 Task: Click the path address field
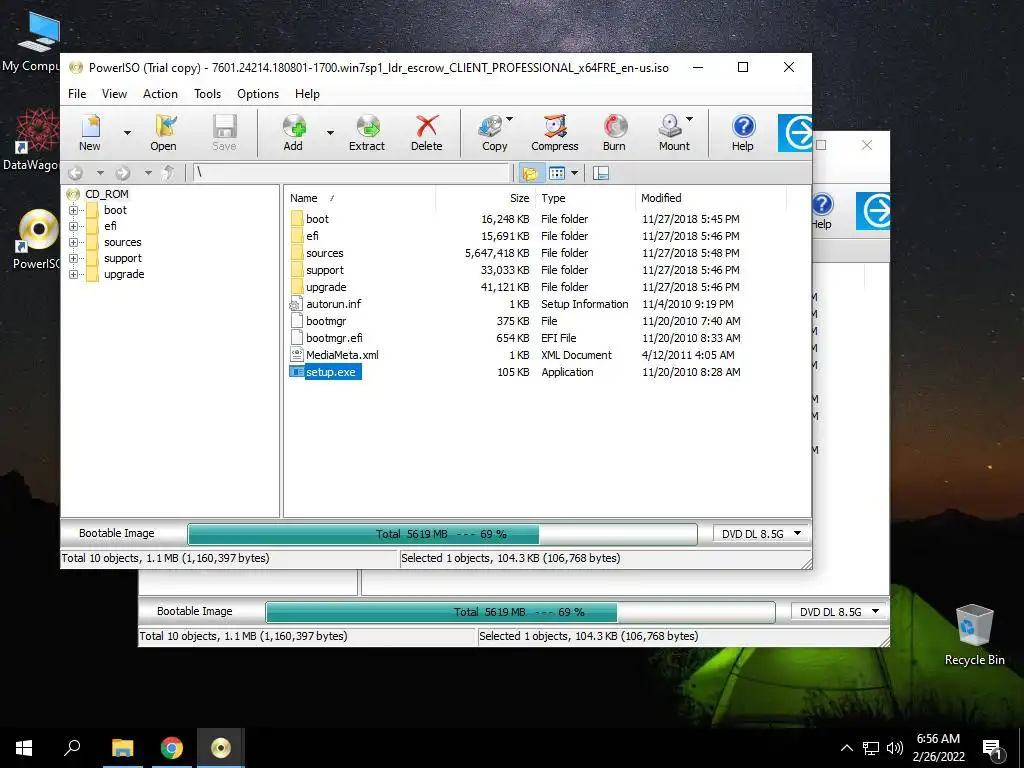tap(351, 173)
